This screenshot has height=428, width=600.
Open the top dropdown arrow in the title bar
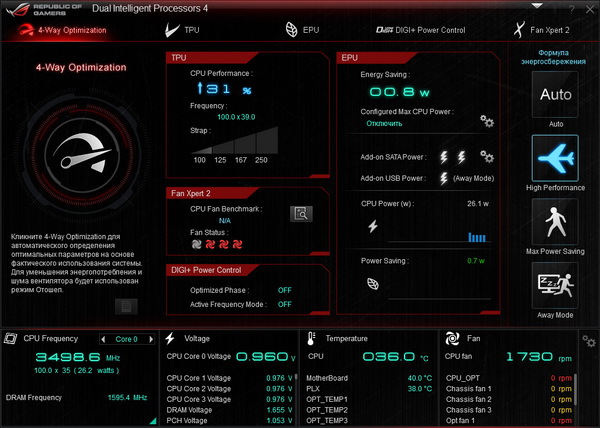537,6
